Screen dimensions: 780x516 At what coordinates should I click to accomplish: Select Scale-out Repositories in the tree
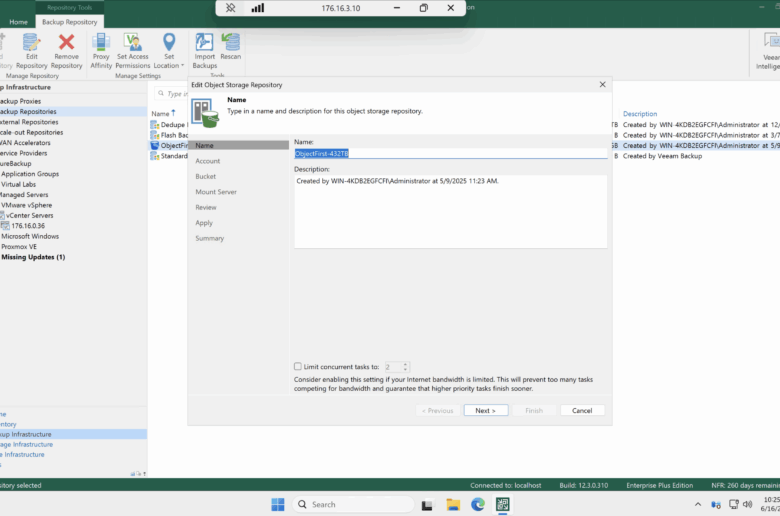pyautogui.click(x=31, y=132)
